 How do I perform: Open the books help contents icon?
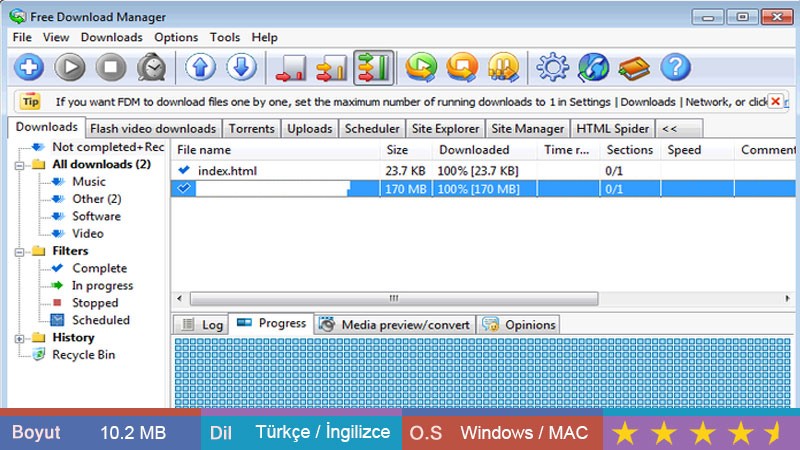coord(634,67)
